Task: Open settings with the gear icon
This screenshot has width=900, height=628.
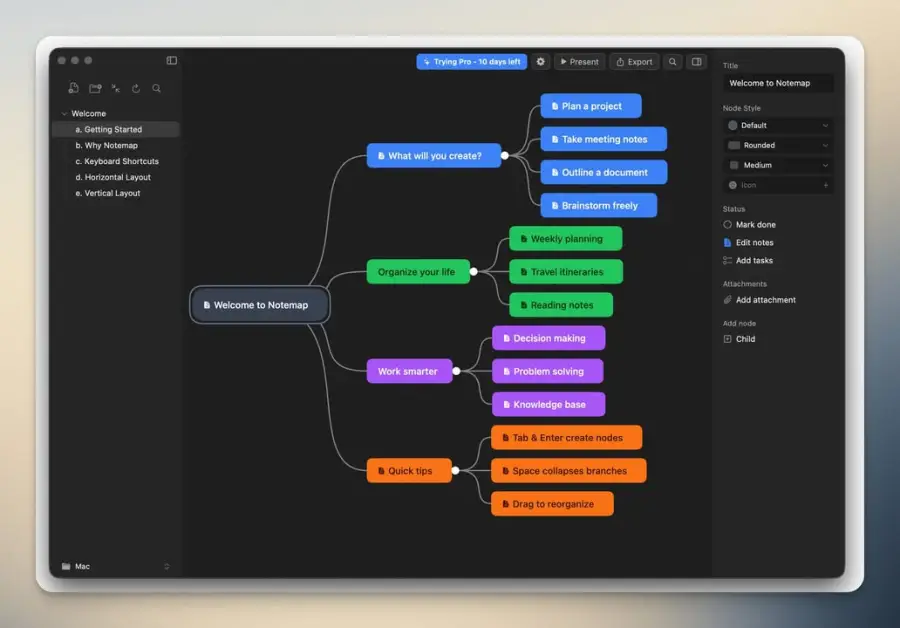Action: (x=540, y=61)
